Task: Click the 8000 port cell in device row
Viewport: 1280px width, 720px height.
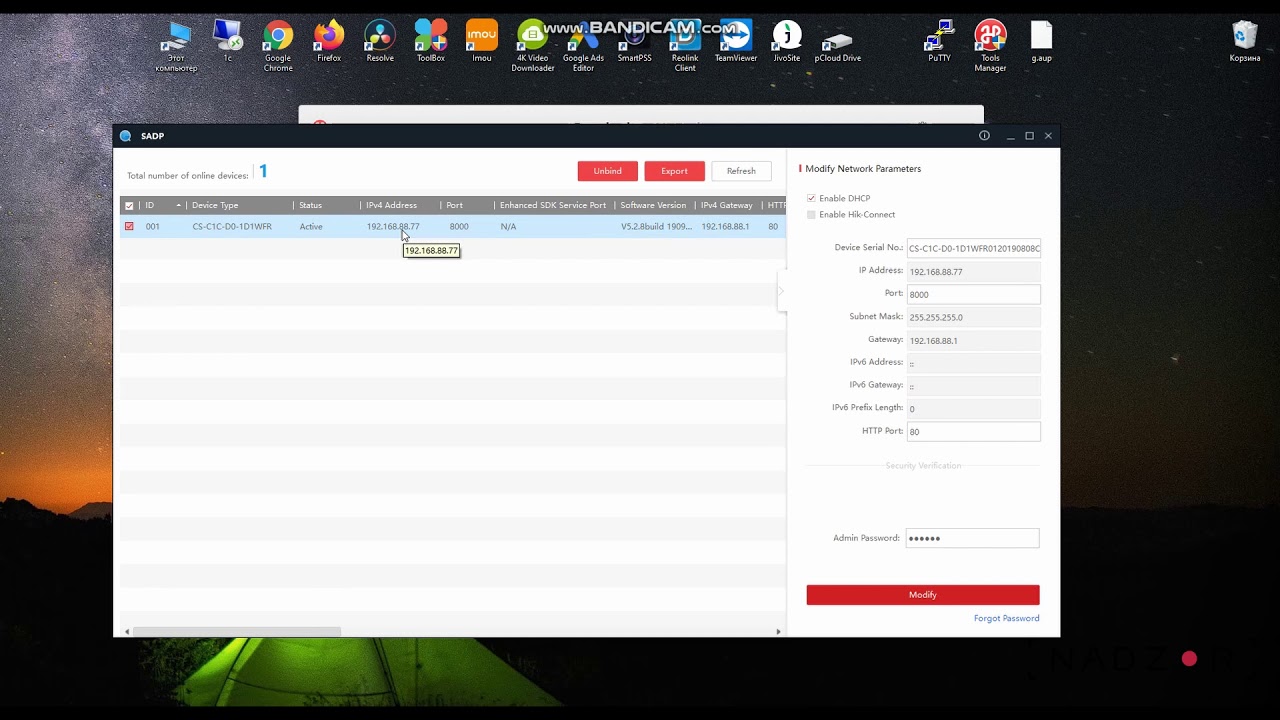Action: click(459, 227)
